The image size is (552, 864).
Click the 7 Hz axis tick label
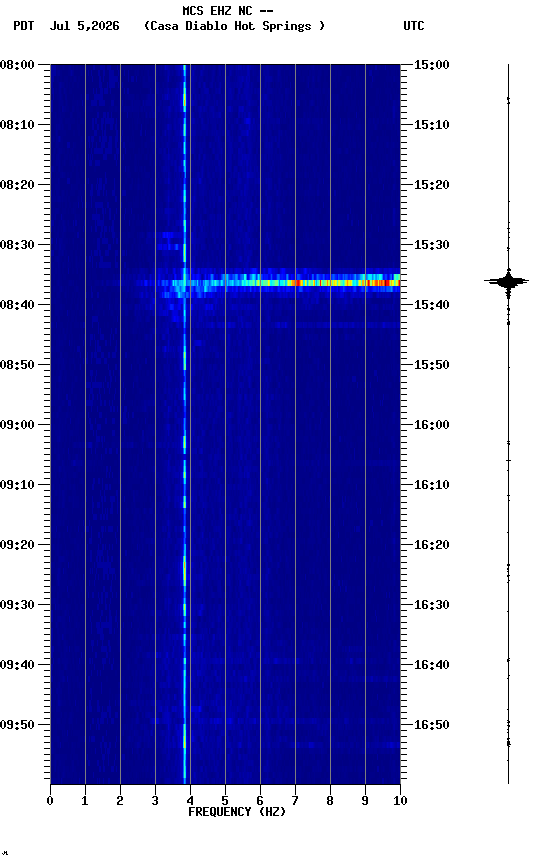point(295,801)
